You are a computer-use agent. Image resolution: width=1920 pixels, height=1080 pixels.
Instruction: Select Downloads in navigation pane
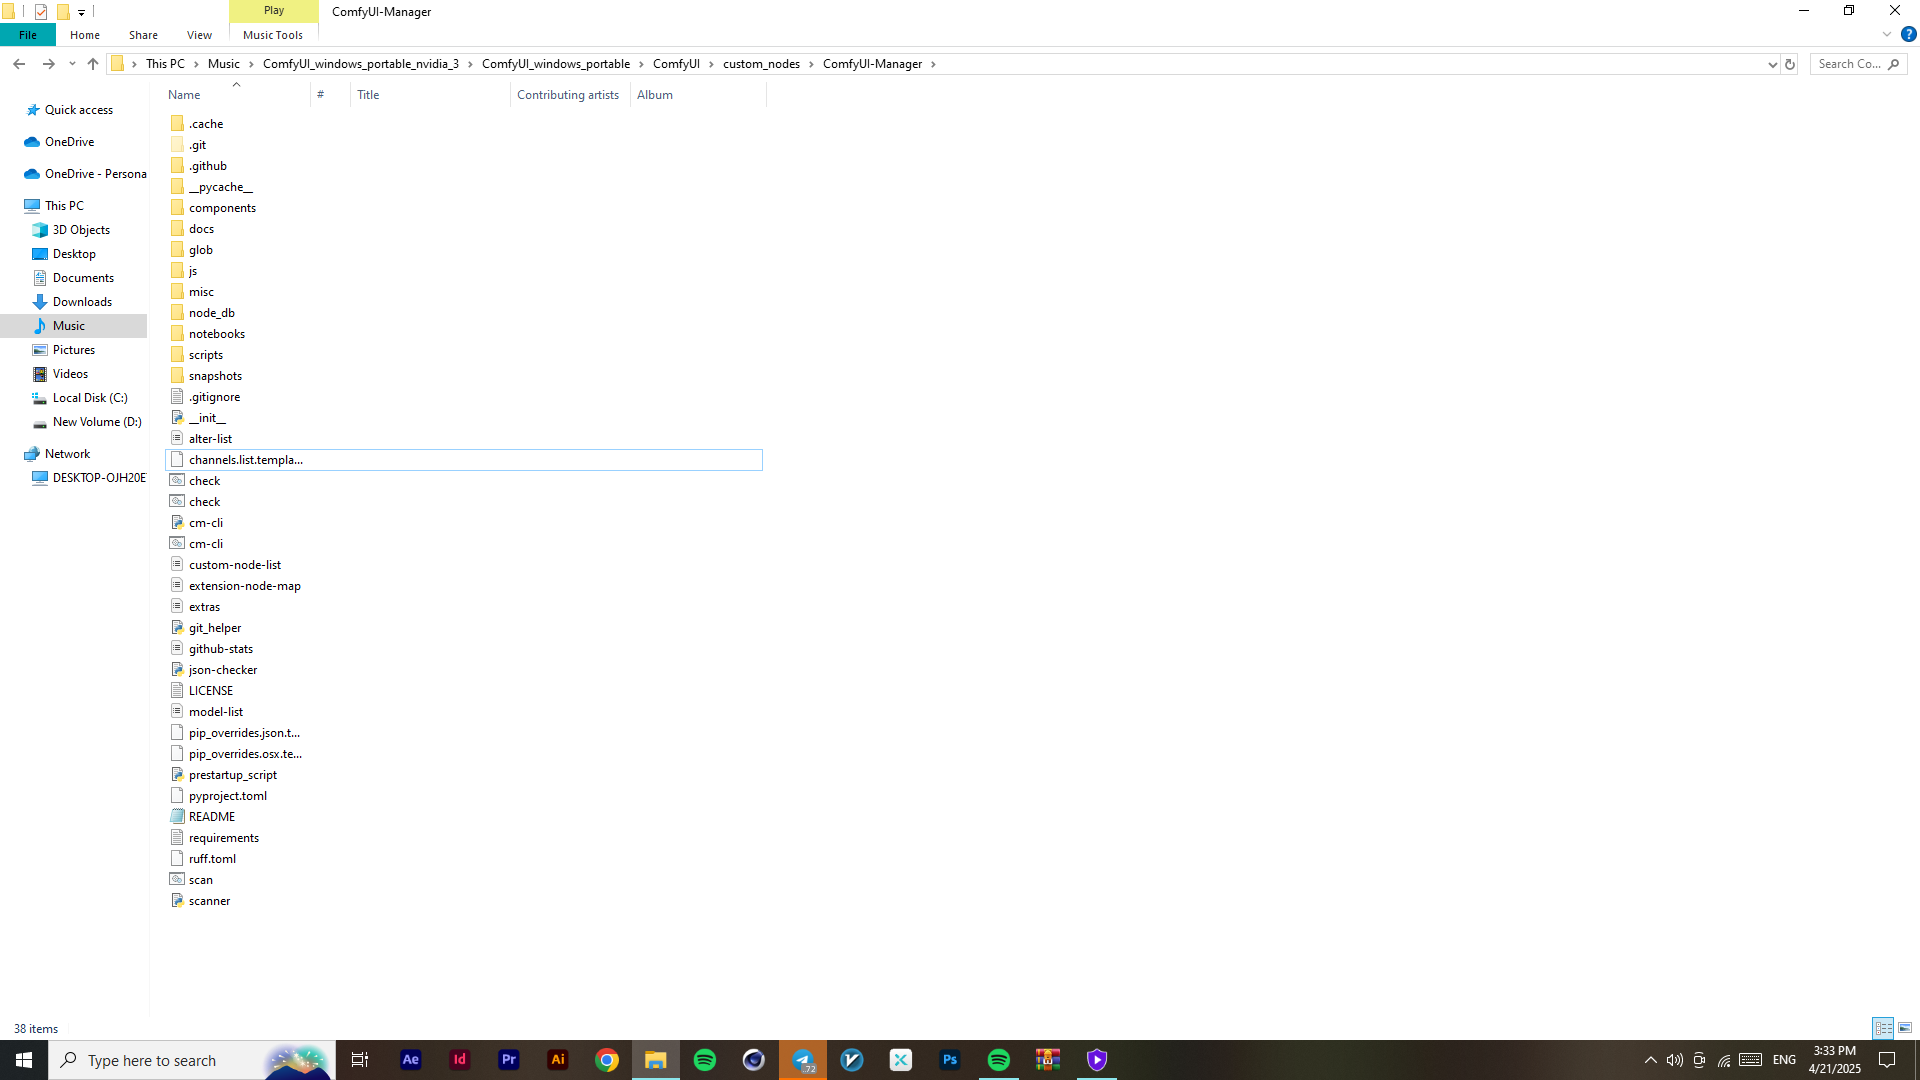82,302
